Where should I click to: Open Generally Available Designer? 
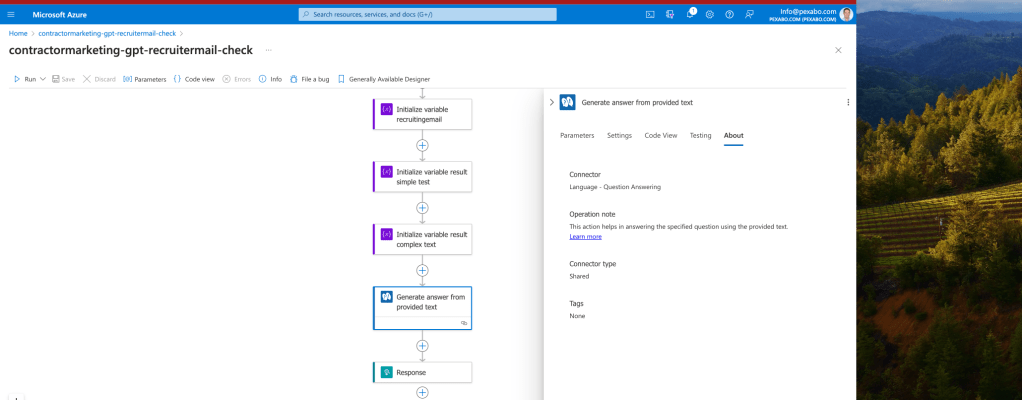click(383, 79)
